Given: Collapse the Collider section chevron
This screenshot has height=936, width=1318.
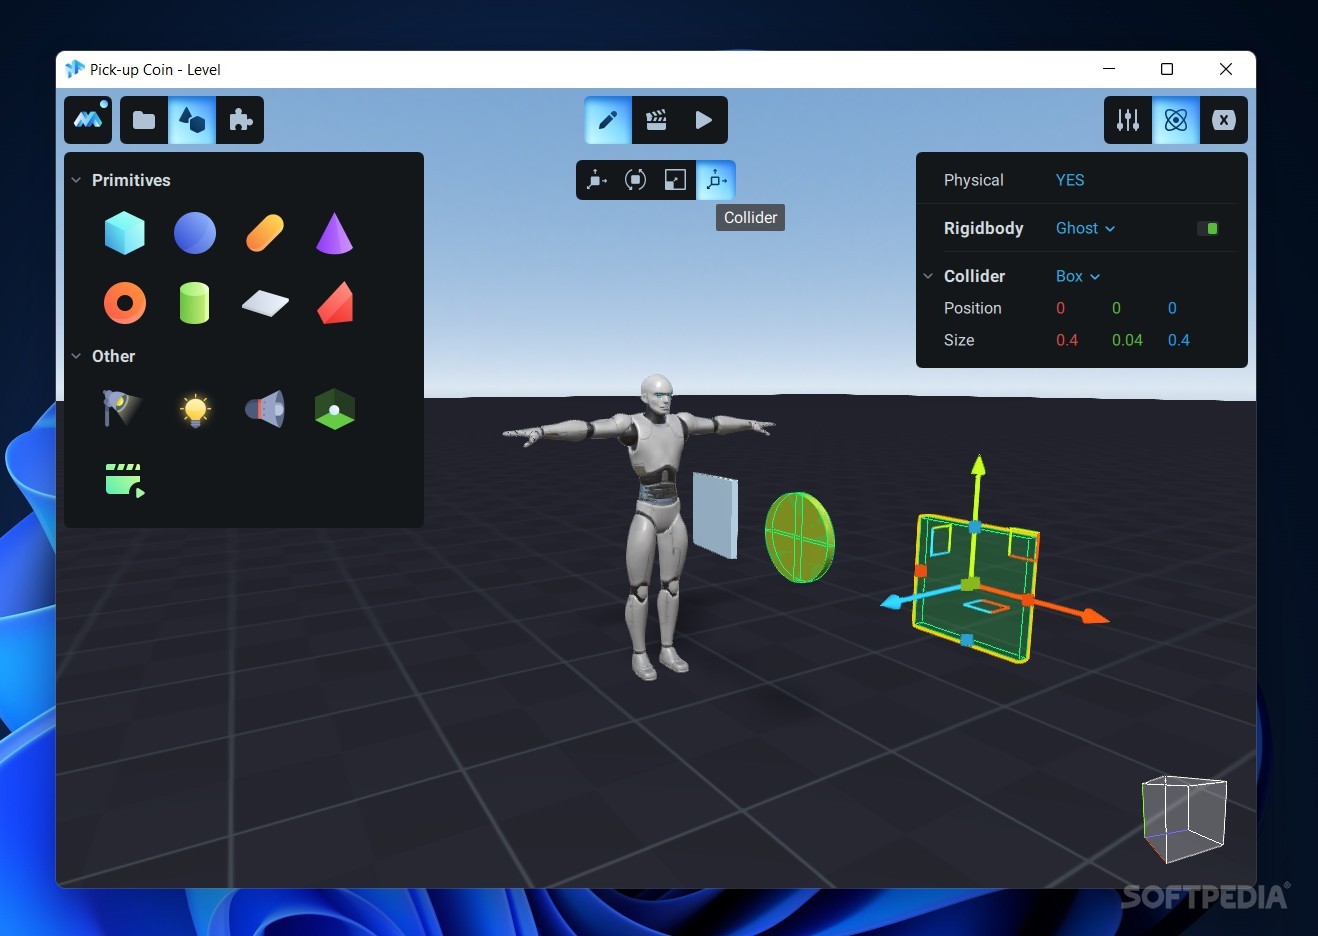Looking at the screenshot, I should (x=928, y=276).
